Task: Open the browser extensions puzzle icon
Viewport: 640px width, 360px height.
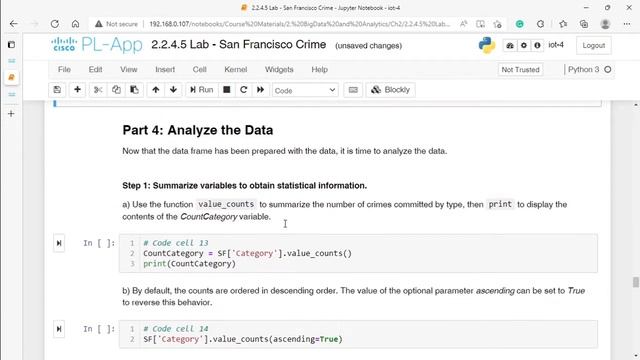Action: 540,24
